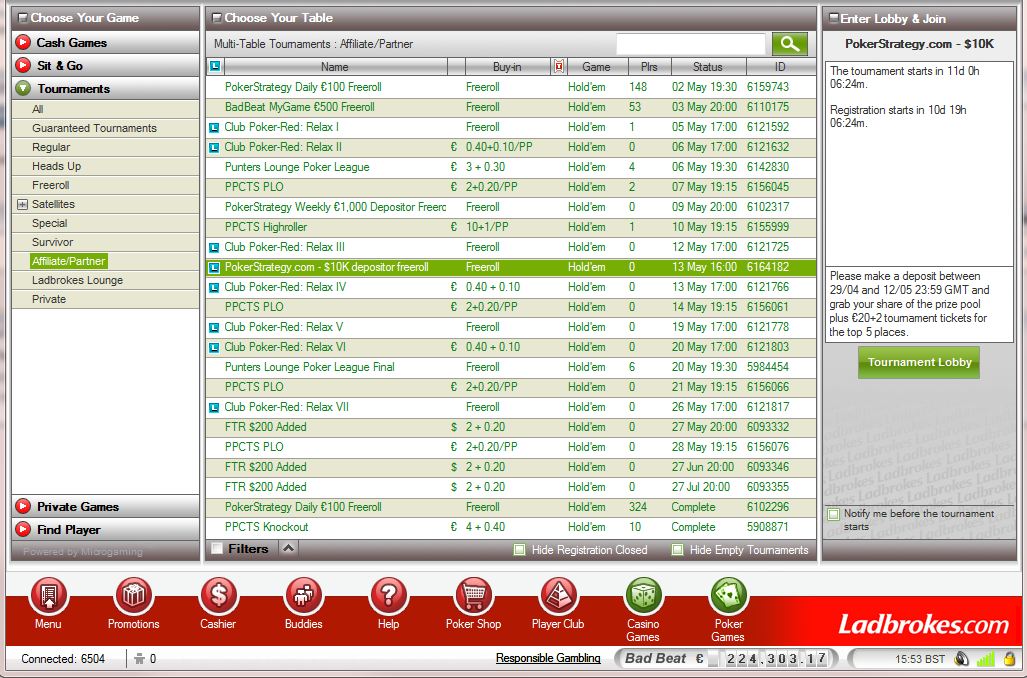The height and width of the screenshot is (678, 1027).
Task: Select the All tournaments filter
Action: [x=38, y=109]
